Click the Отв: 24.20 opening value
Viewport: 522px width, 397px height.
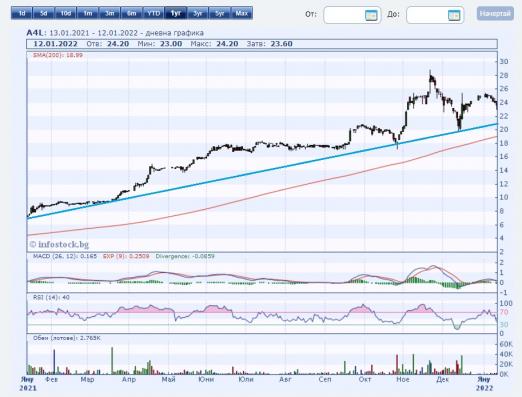pos(108,44)
